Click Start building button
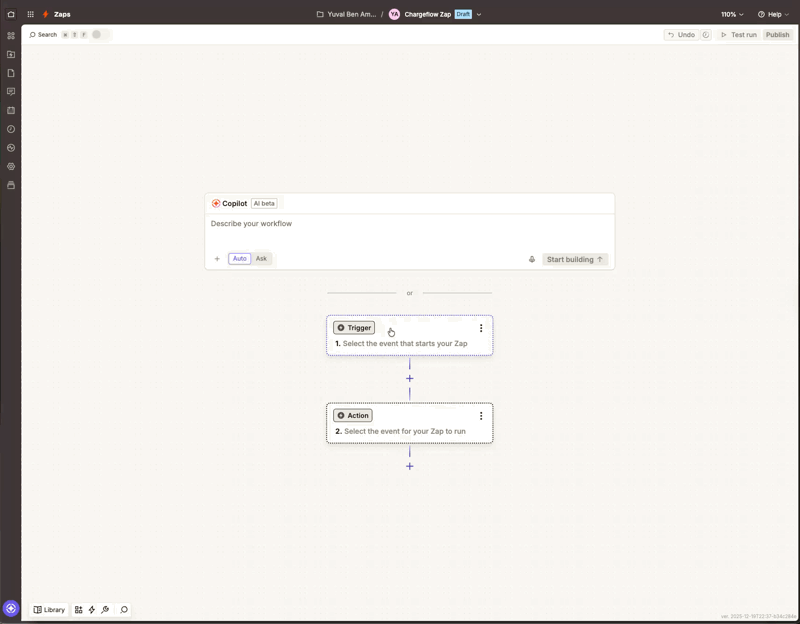Screen dimensions: 800x624 click(x=575, y=259)
